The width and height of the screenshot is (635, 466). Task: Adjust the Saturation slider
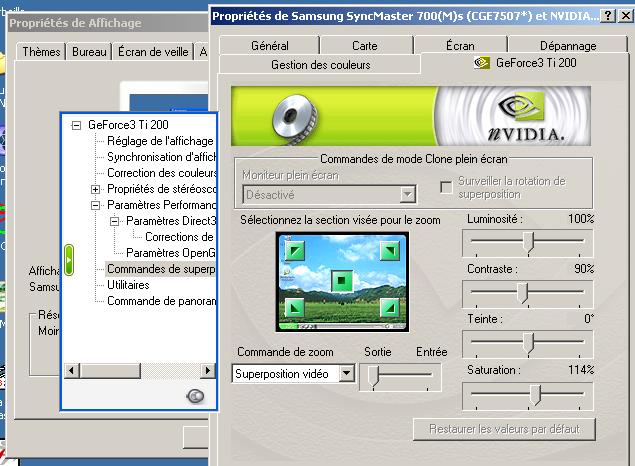pyautogui.click(x=535, y=394)
